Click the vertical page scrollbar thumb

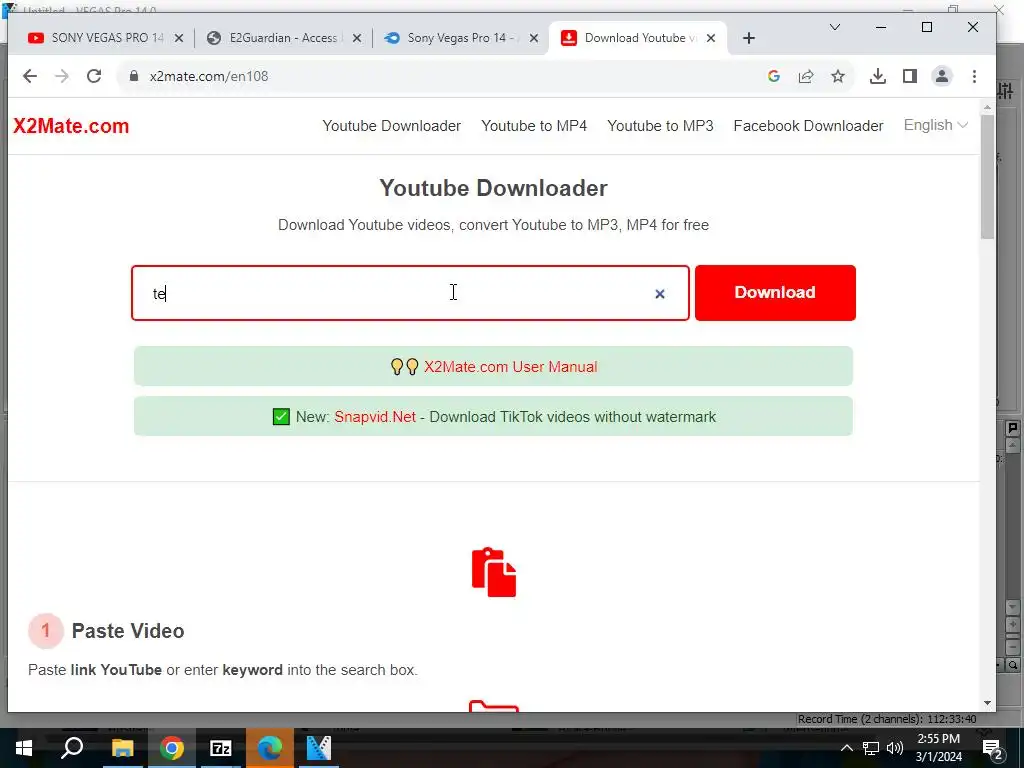(x=987, y=176)
